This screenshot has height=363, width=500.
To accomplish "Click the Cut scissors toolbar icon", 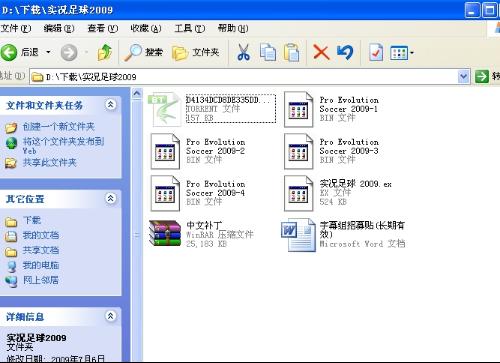I will pyautogui.click(x=243, y=52).
